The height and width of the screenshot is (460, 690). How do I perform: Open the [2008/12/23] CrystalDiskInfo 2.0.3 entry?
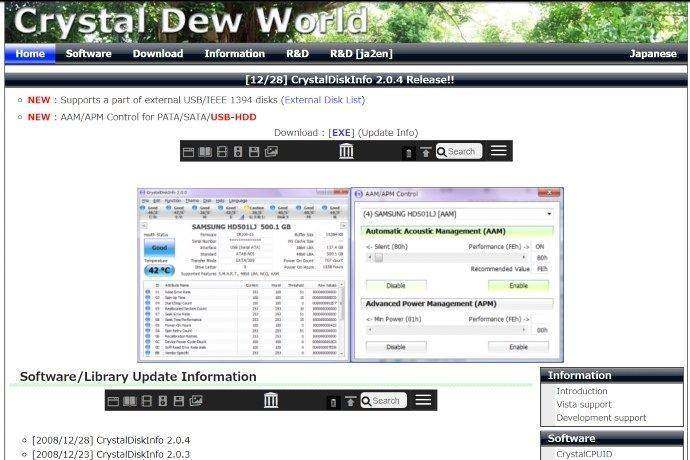tap(111, 454)
